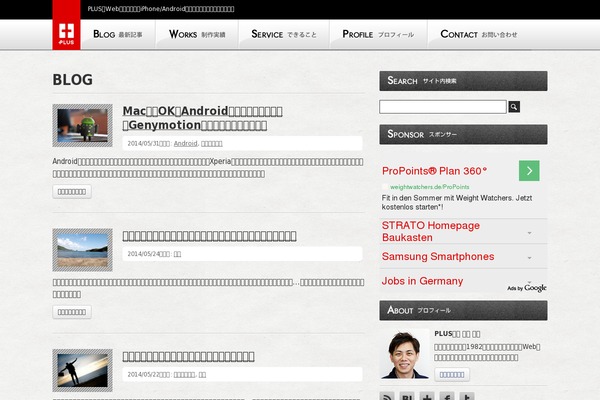Click the profile details button beside photo

pyautogui.click(x=452, y=375)
